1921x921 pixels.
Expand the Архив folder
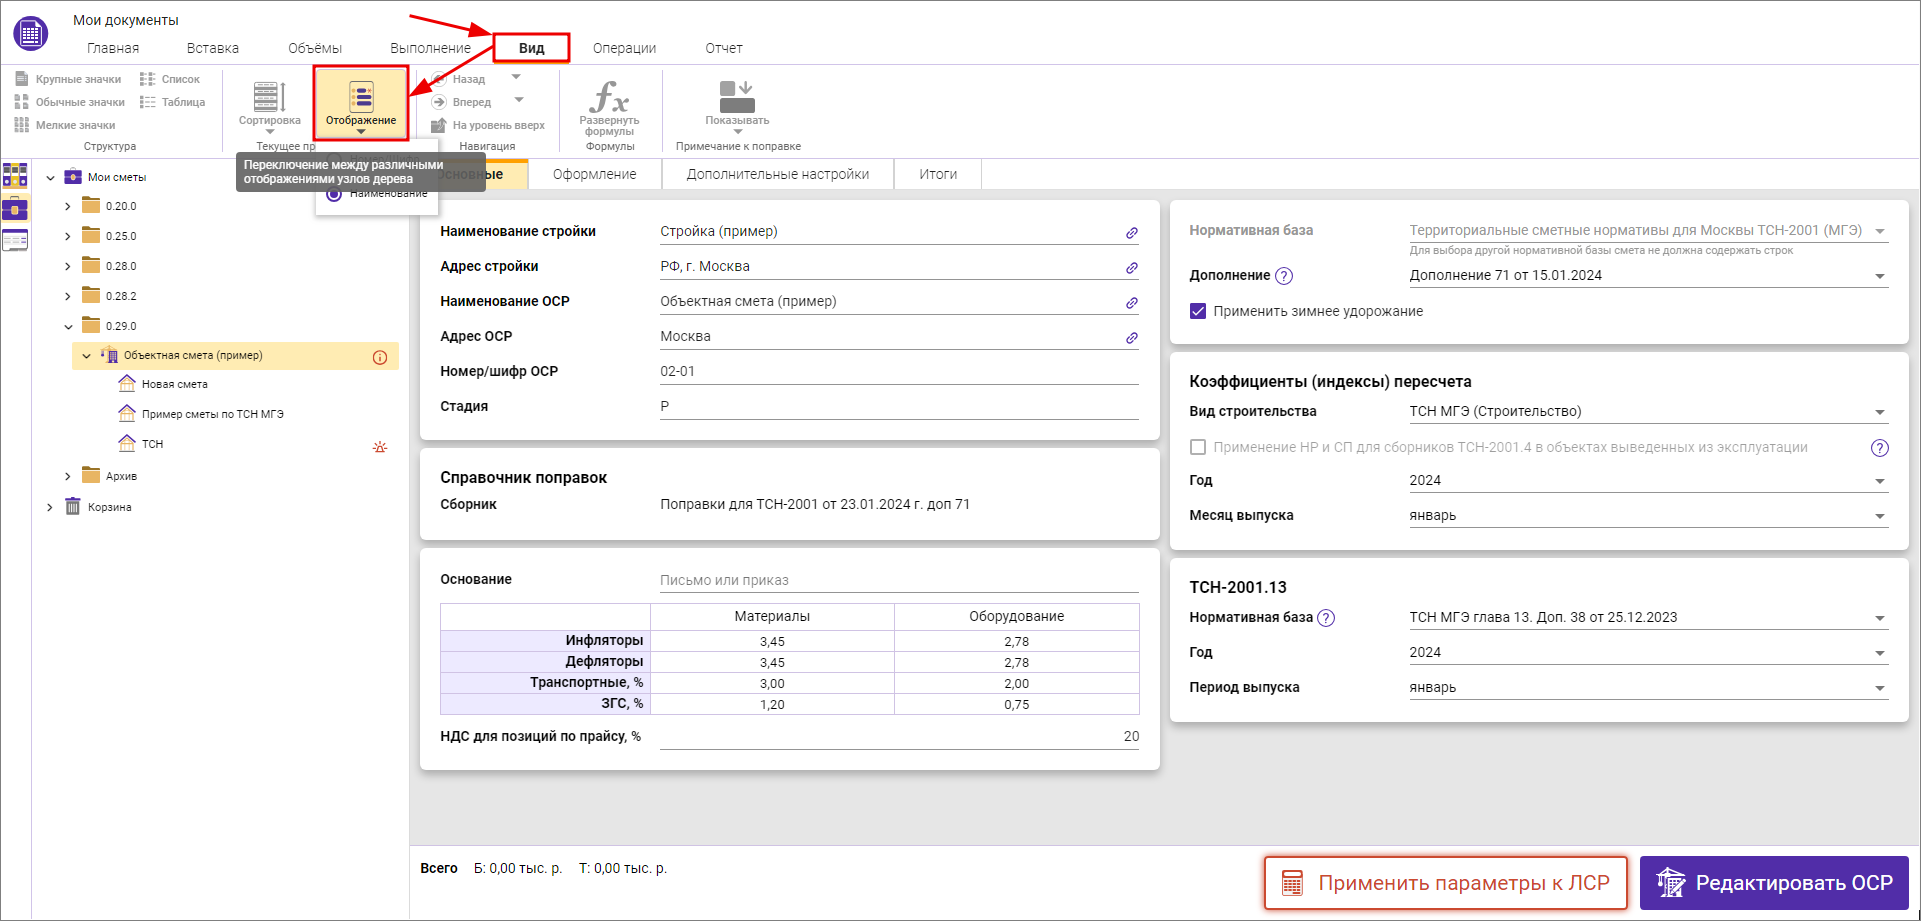68,476
